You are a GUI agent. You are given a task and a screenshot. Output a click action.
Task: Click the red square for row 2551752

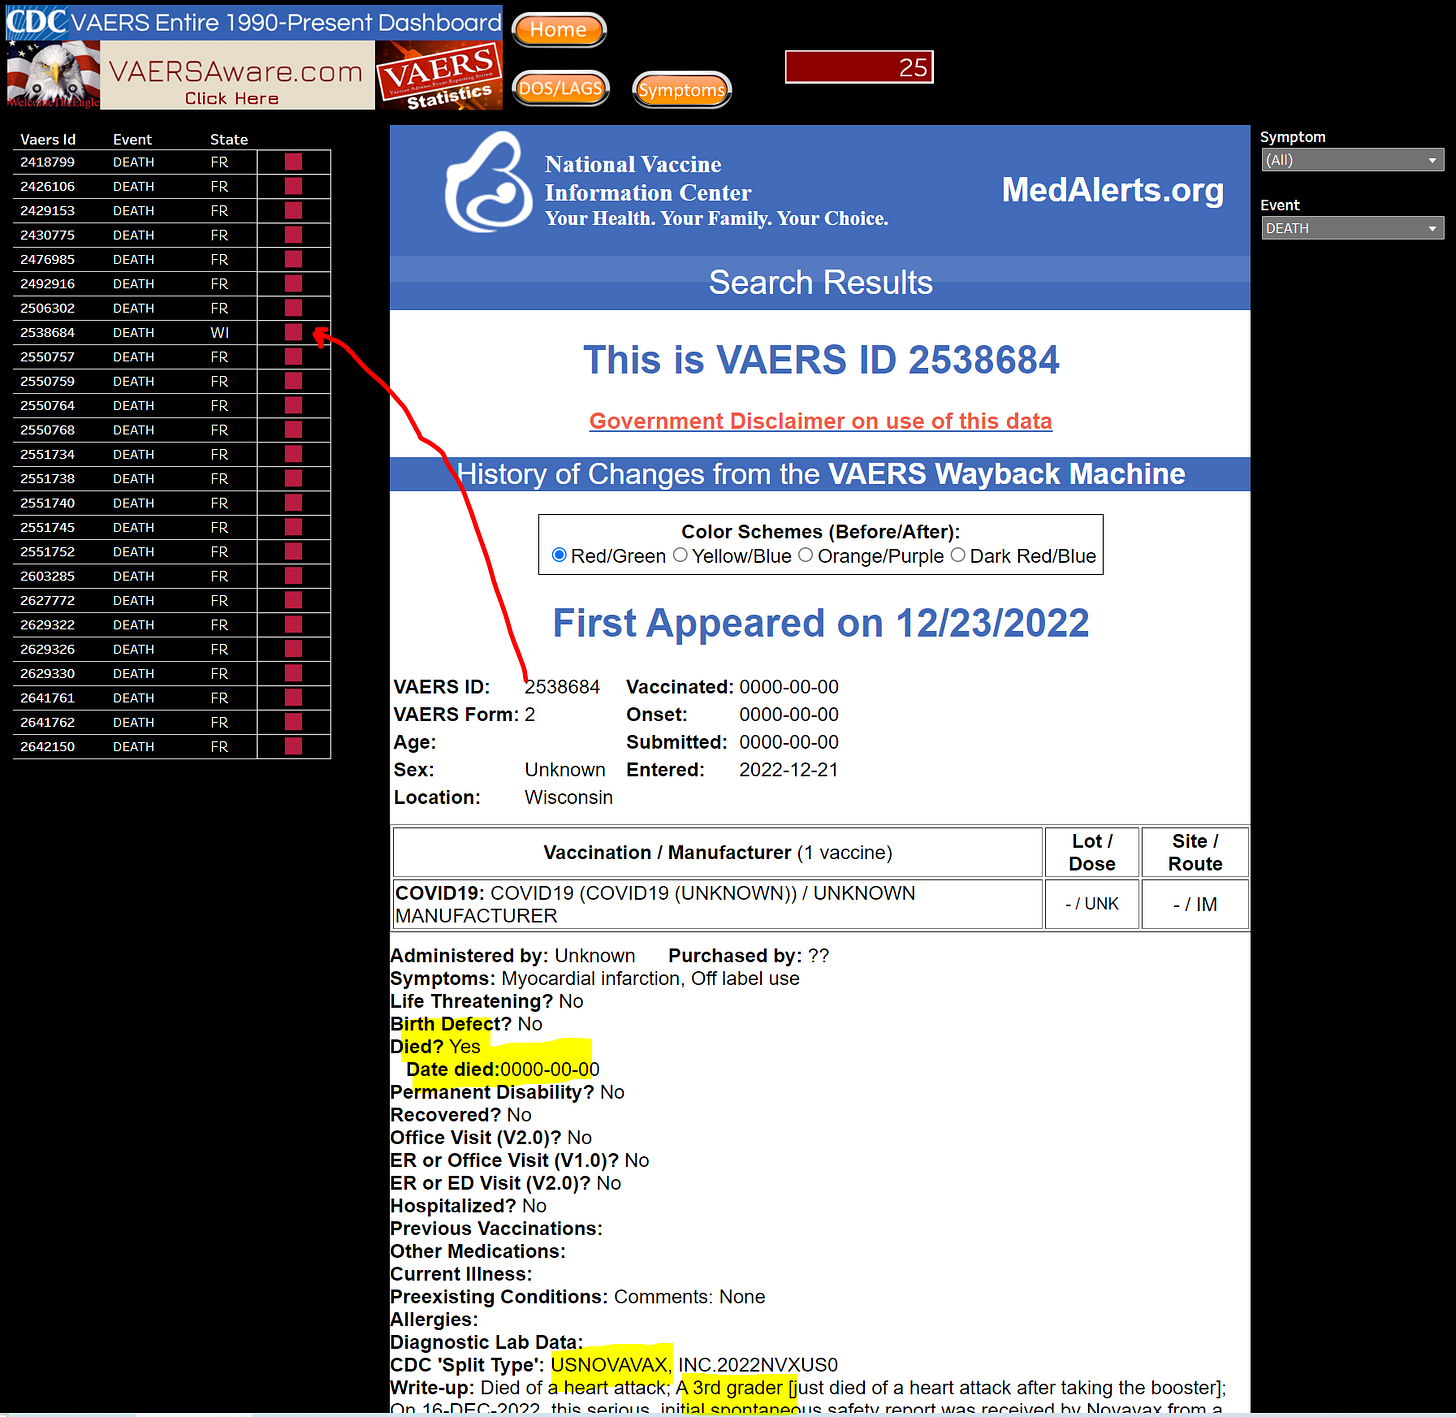tap(293, 551)
